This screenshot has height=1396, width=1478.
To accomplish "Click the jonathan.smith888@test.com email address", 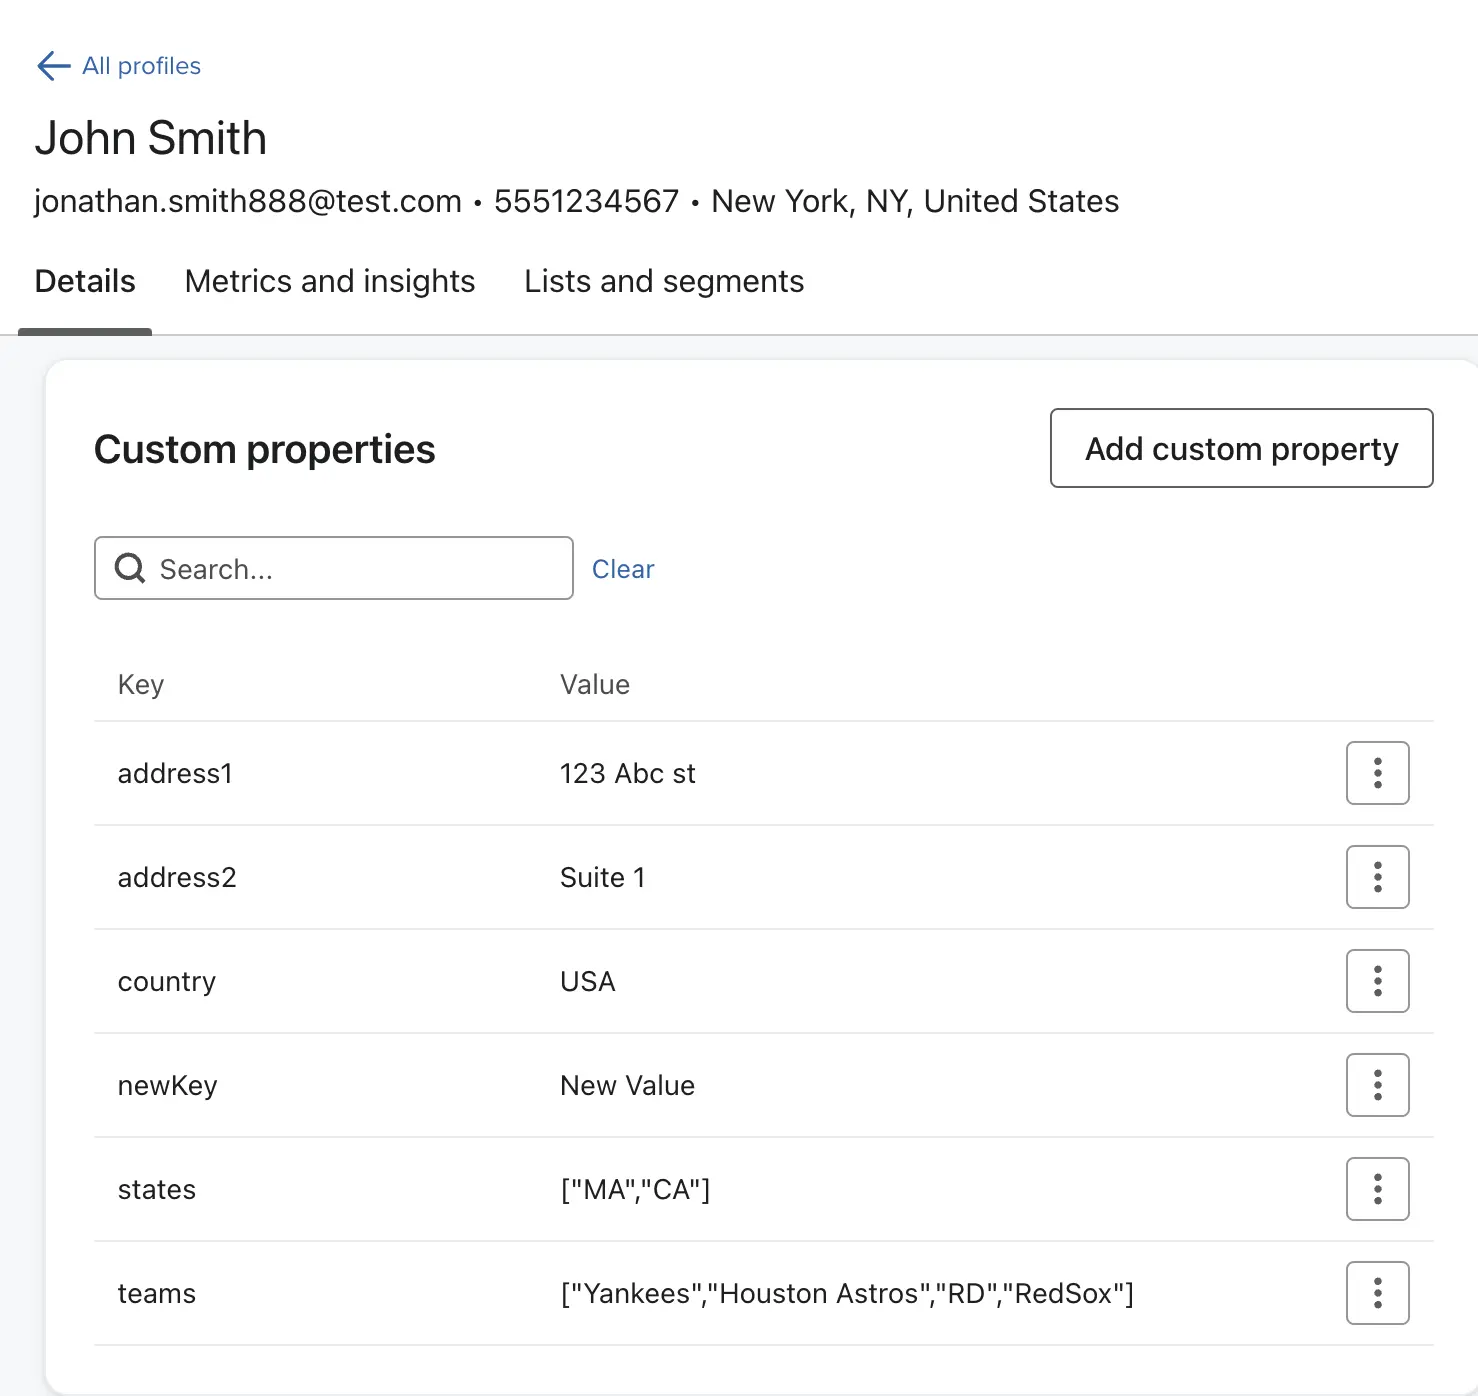I will click(x=248, y=202).
